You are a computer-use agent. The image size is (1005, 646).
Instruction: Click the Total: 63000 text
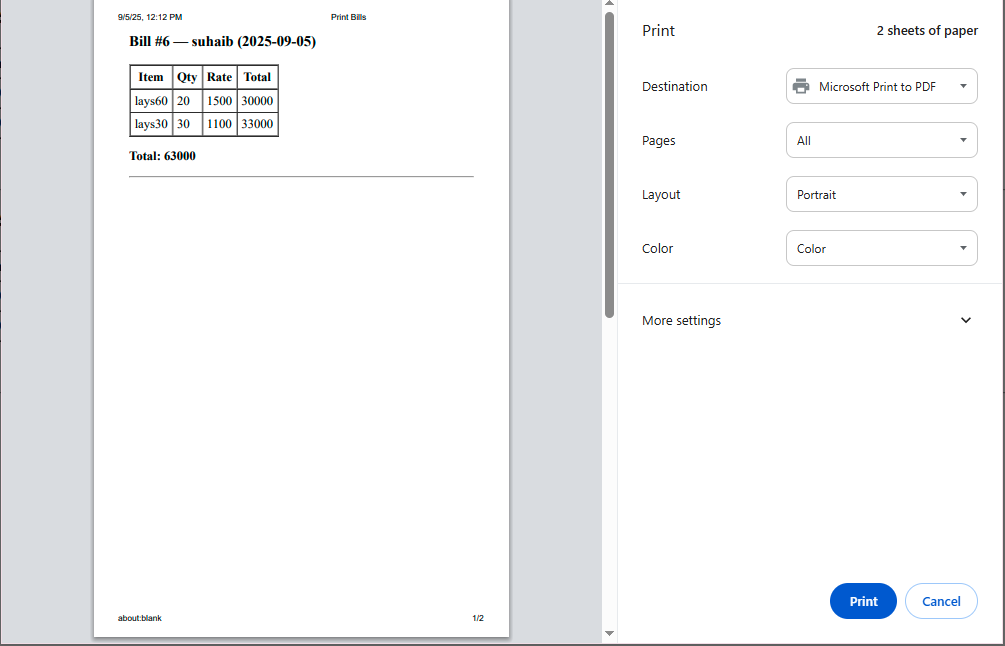tap(161, 156)
